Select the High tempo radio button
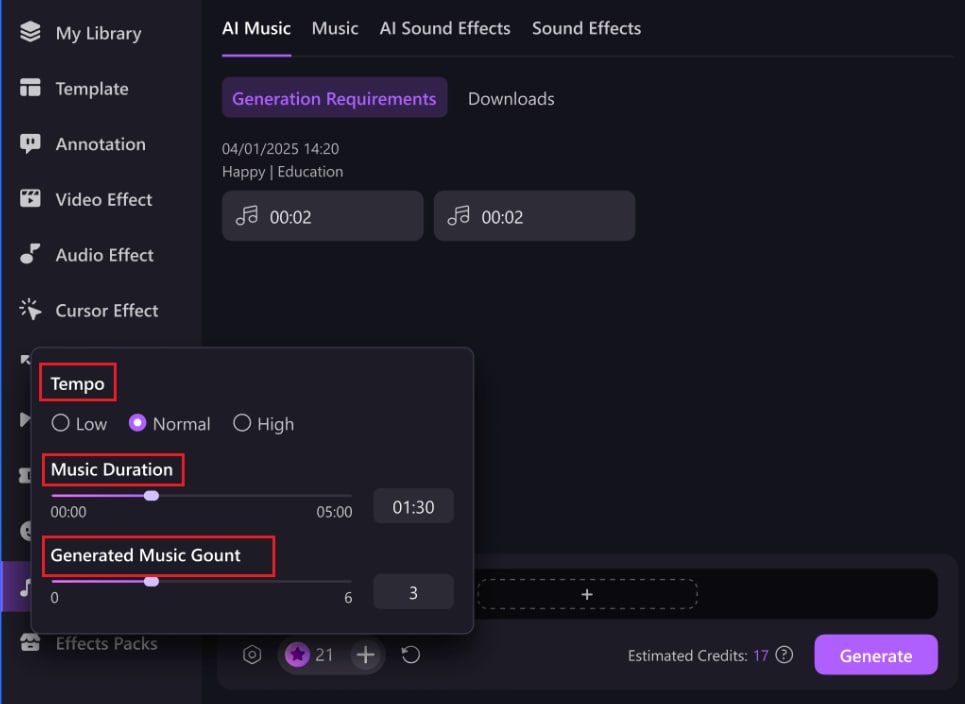The image size is (965, 704). click(x=242, y=423)
